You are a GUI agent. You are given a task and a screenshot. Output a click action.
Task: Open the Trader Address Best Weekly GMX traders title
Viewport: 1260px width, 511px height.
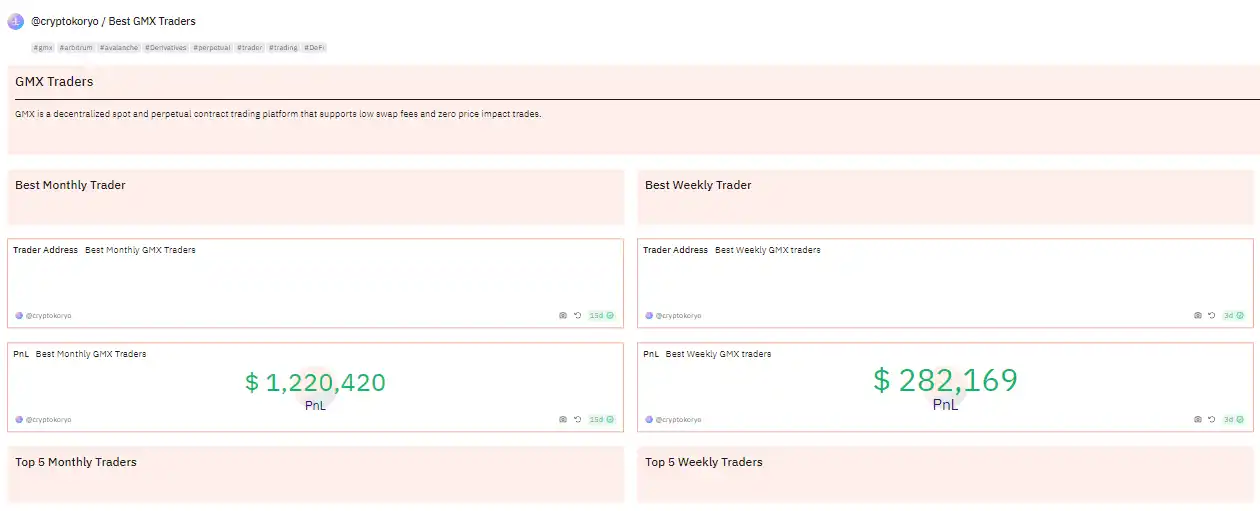(x=732, y=250)
